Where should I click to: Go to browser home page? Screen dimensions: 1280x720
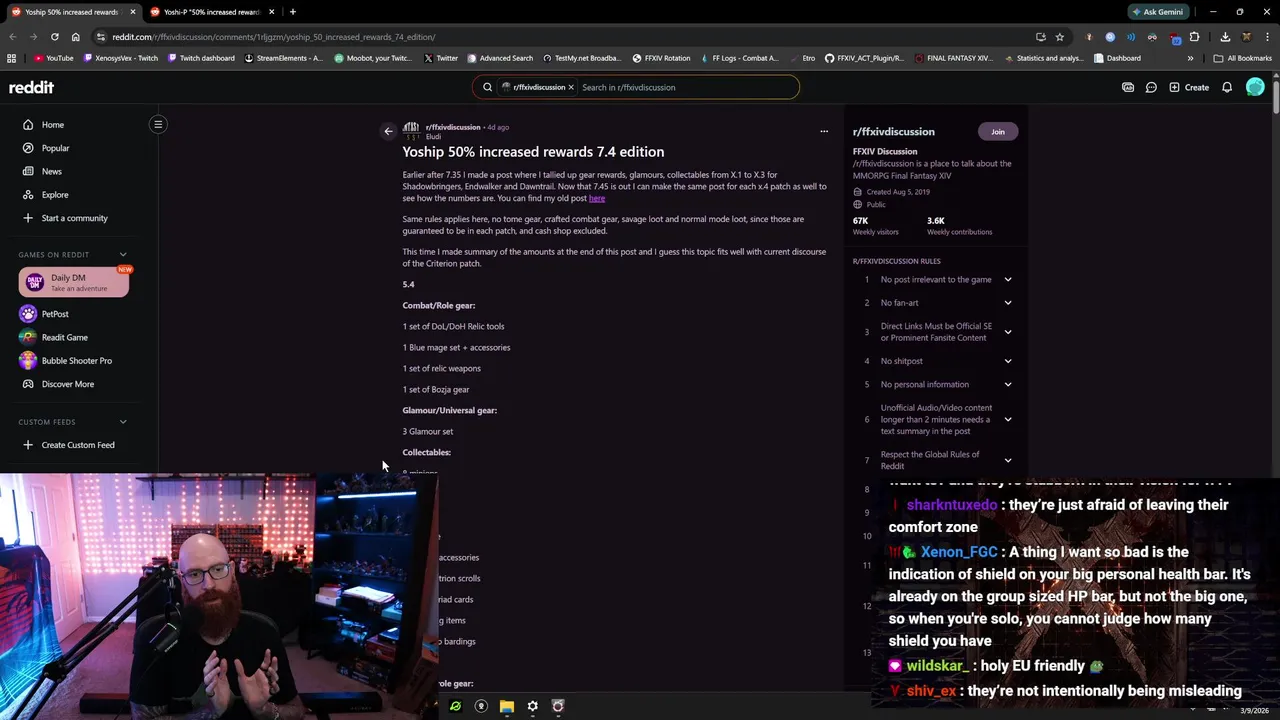[75, 37]
